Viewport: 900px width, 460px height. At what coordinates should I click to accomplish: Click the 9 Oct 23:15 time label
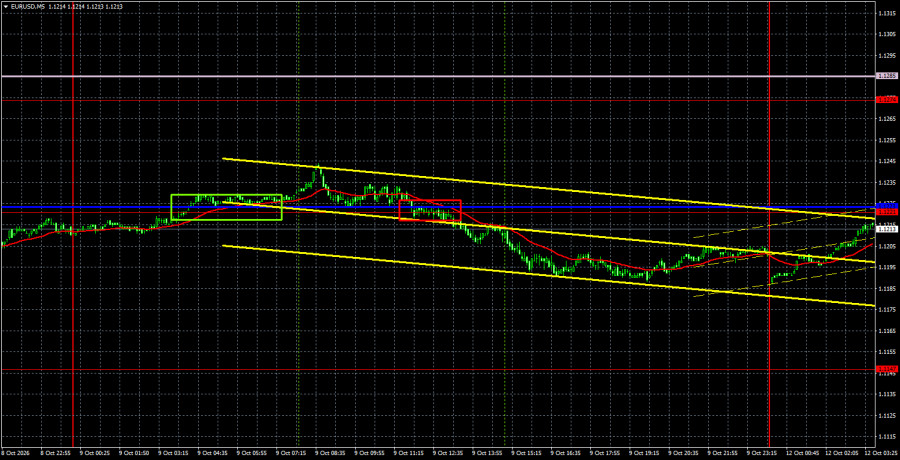coord(761,453)
